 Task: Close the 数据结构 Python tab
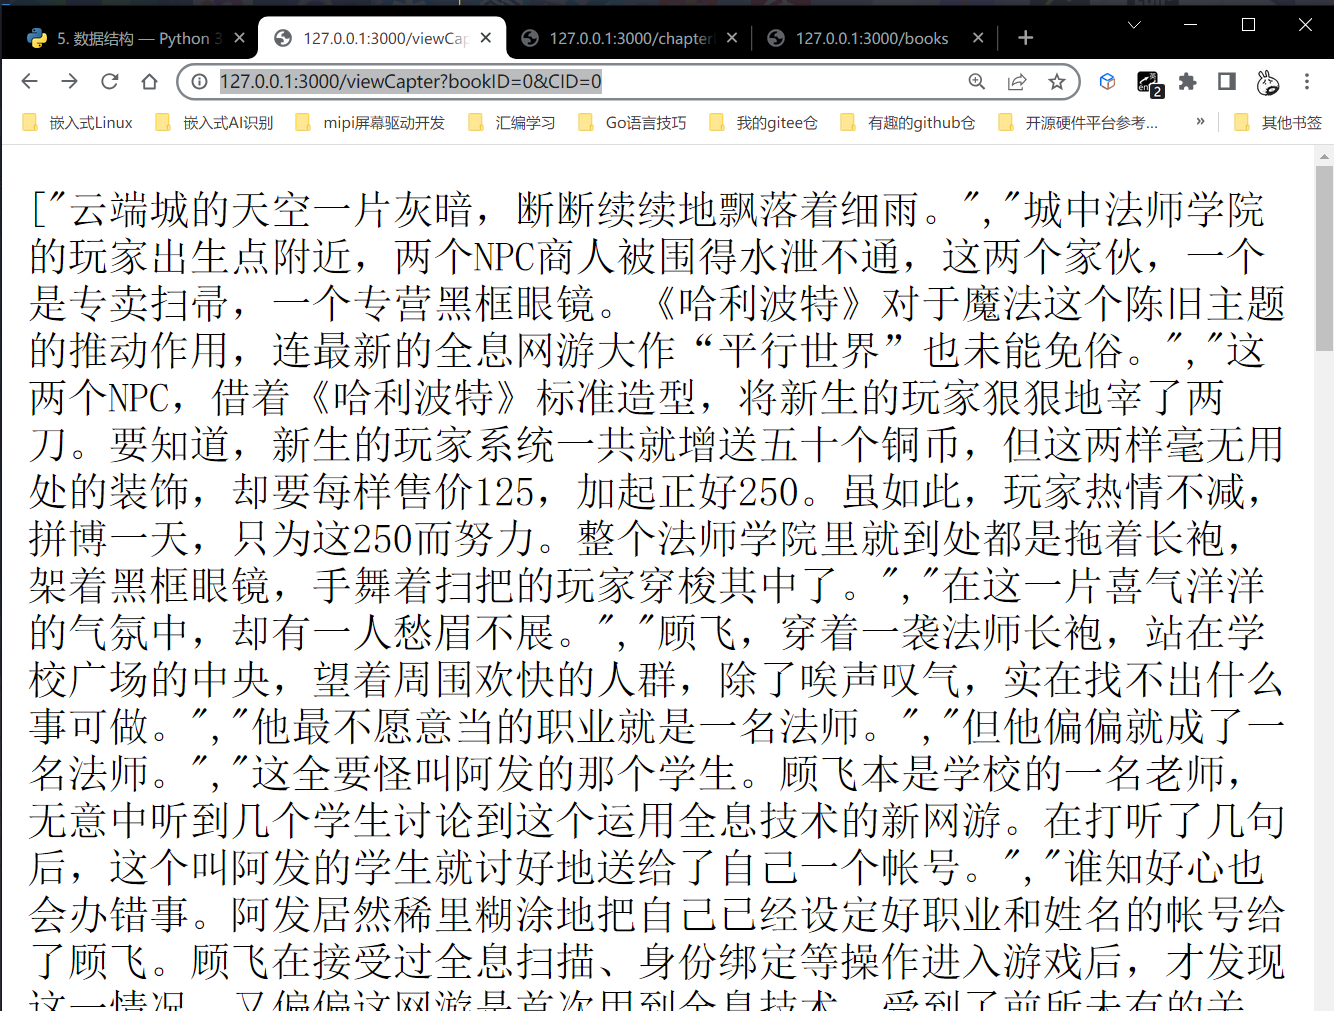[239, 38]
